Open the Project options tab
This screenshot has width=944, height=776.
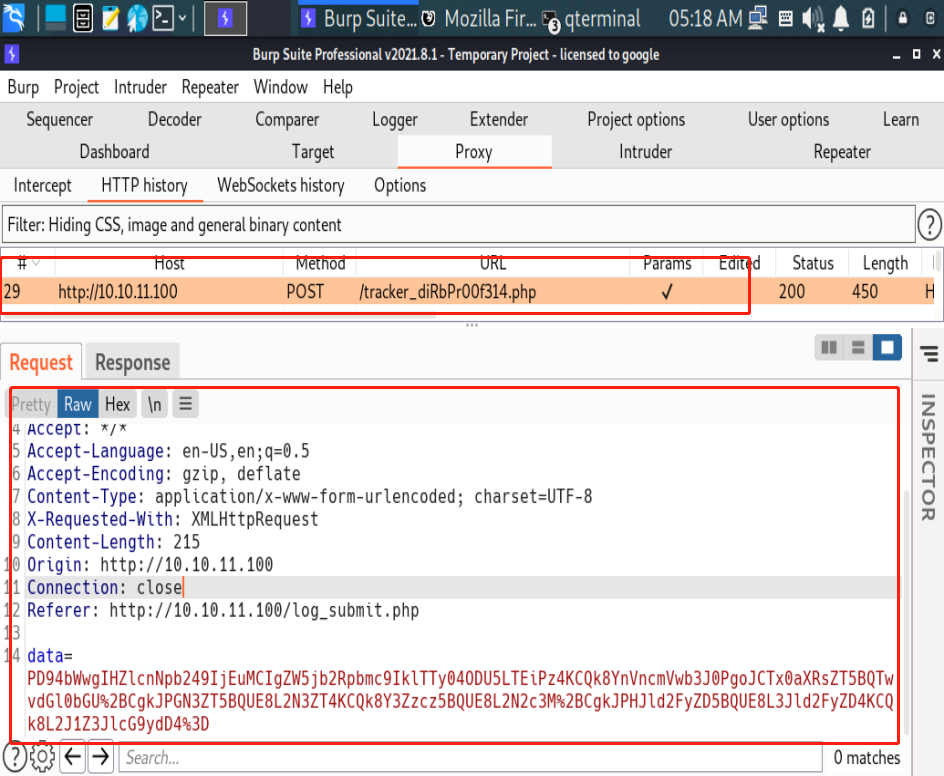point(636,119)
